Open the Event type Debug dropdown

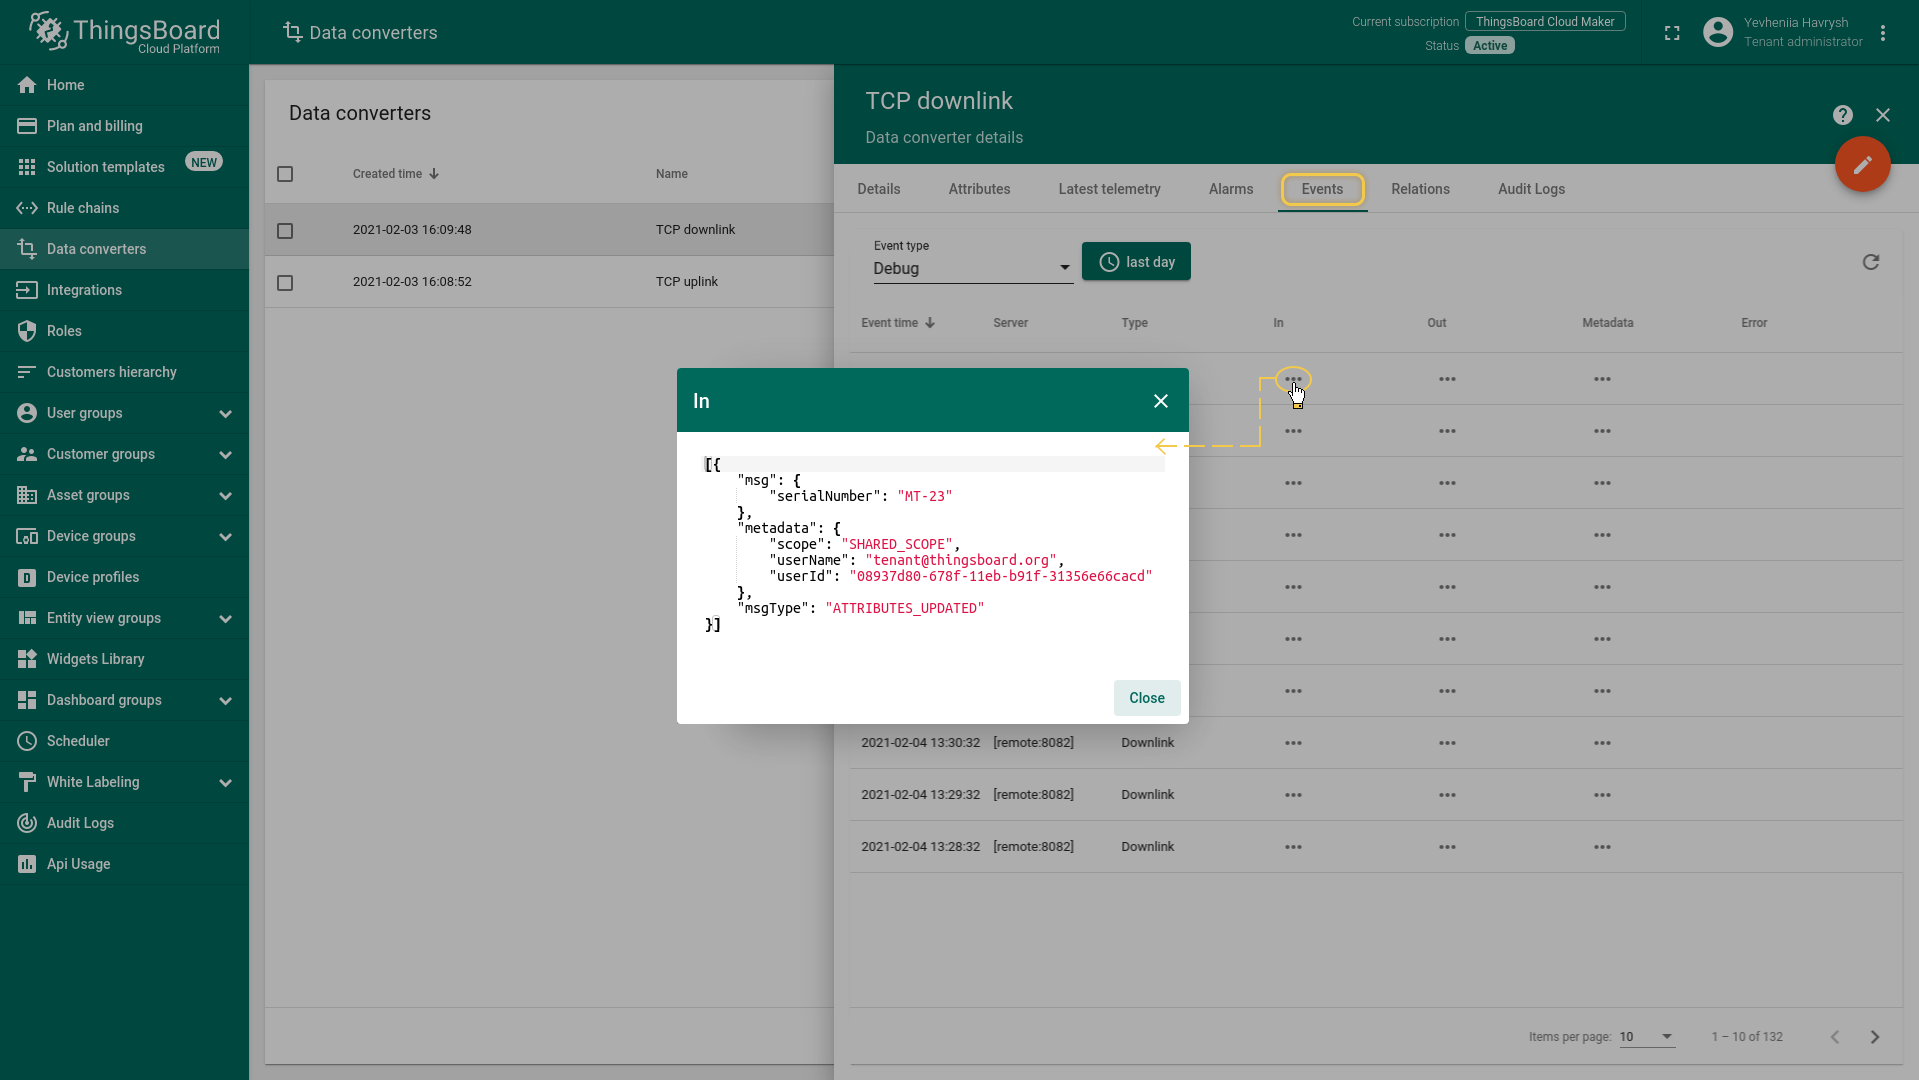coord(972,268)
